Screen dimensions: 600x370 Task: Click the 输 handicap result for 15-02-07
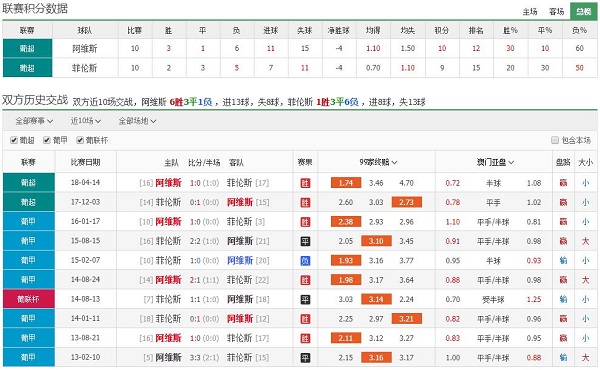click(x=563, y=261)
